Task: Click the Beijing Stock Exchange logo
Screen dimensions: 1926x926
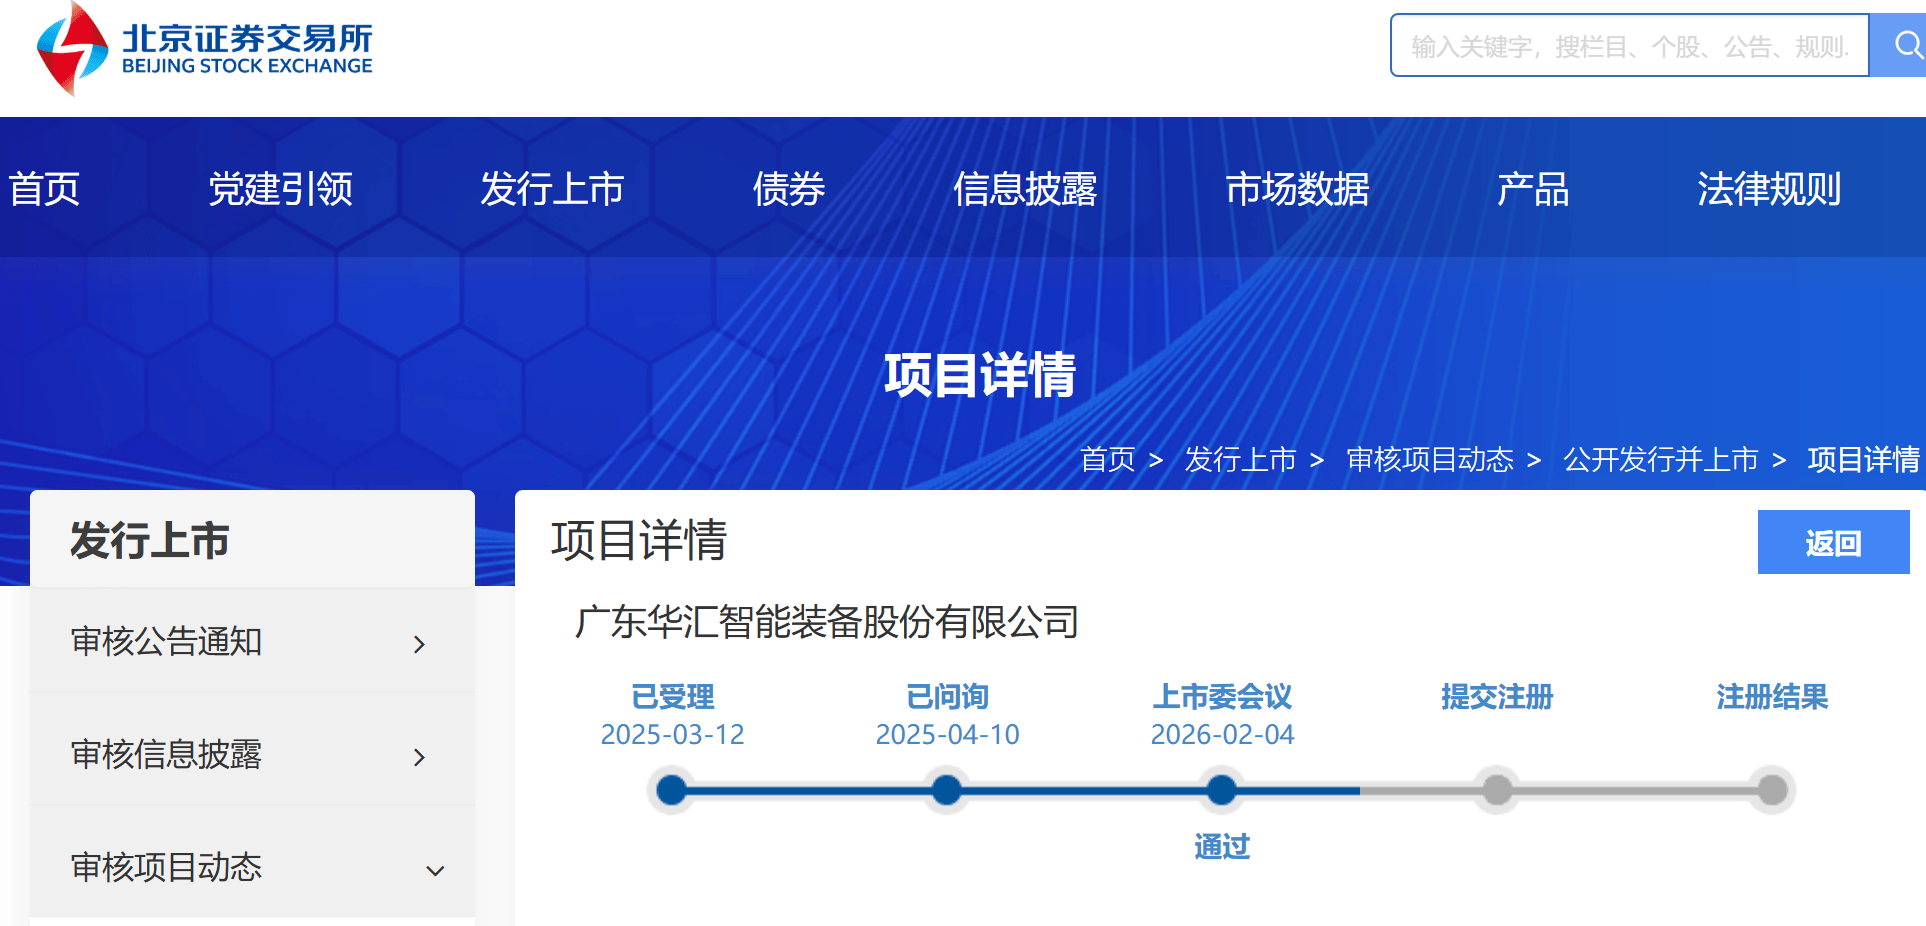Action: click(x=204, y=48)
